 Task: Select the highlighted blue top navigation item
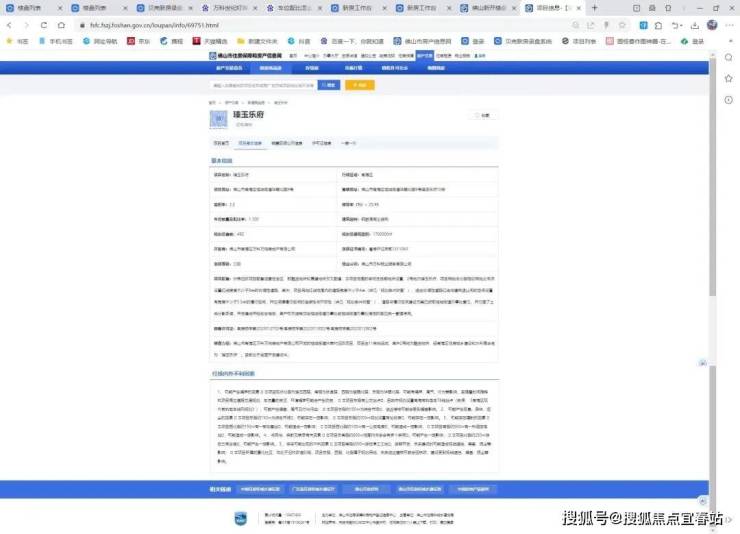point(424,56)
